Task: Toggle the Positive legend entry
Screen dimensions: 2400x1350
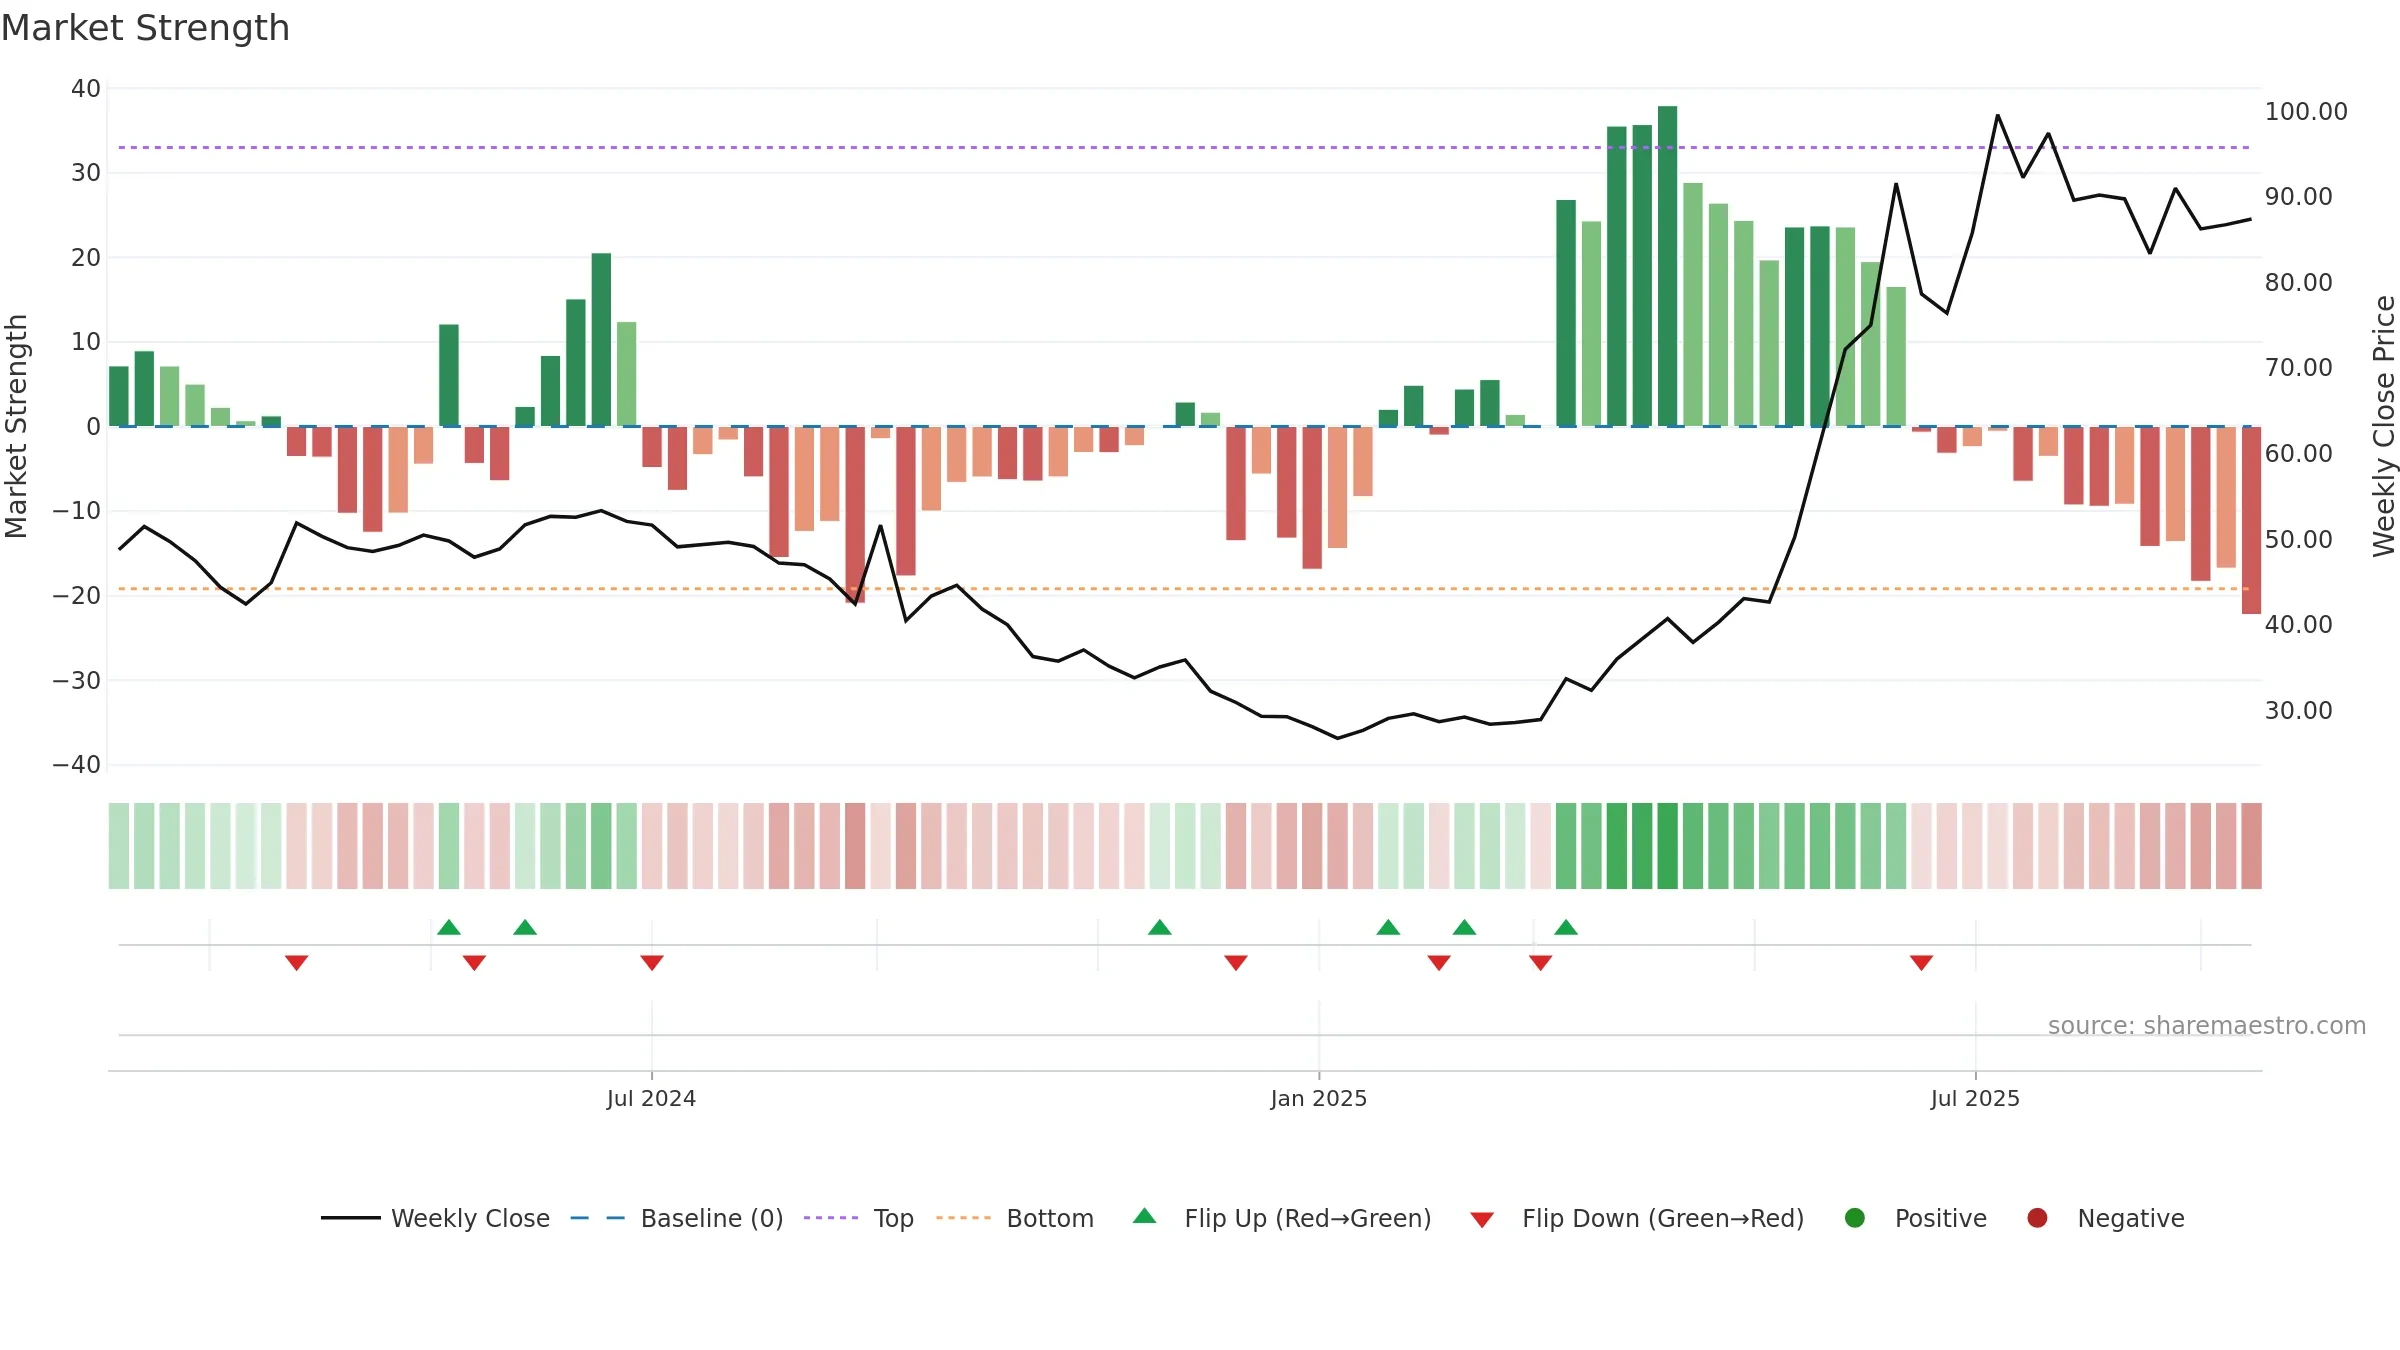Action: click(x=1915, y=1218)
